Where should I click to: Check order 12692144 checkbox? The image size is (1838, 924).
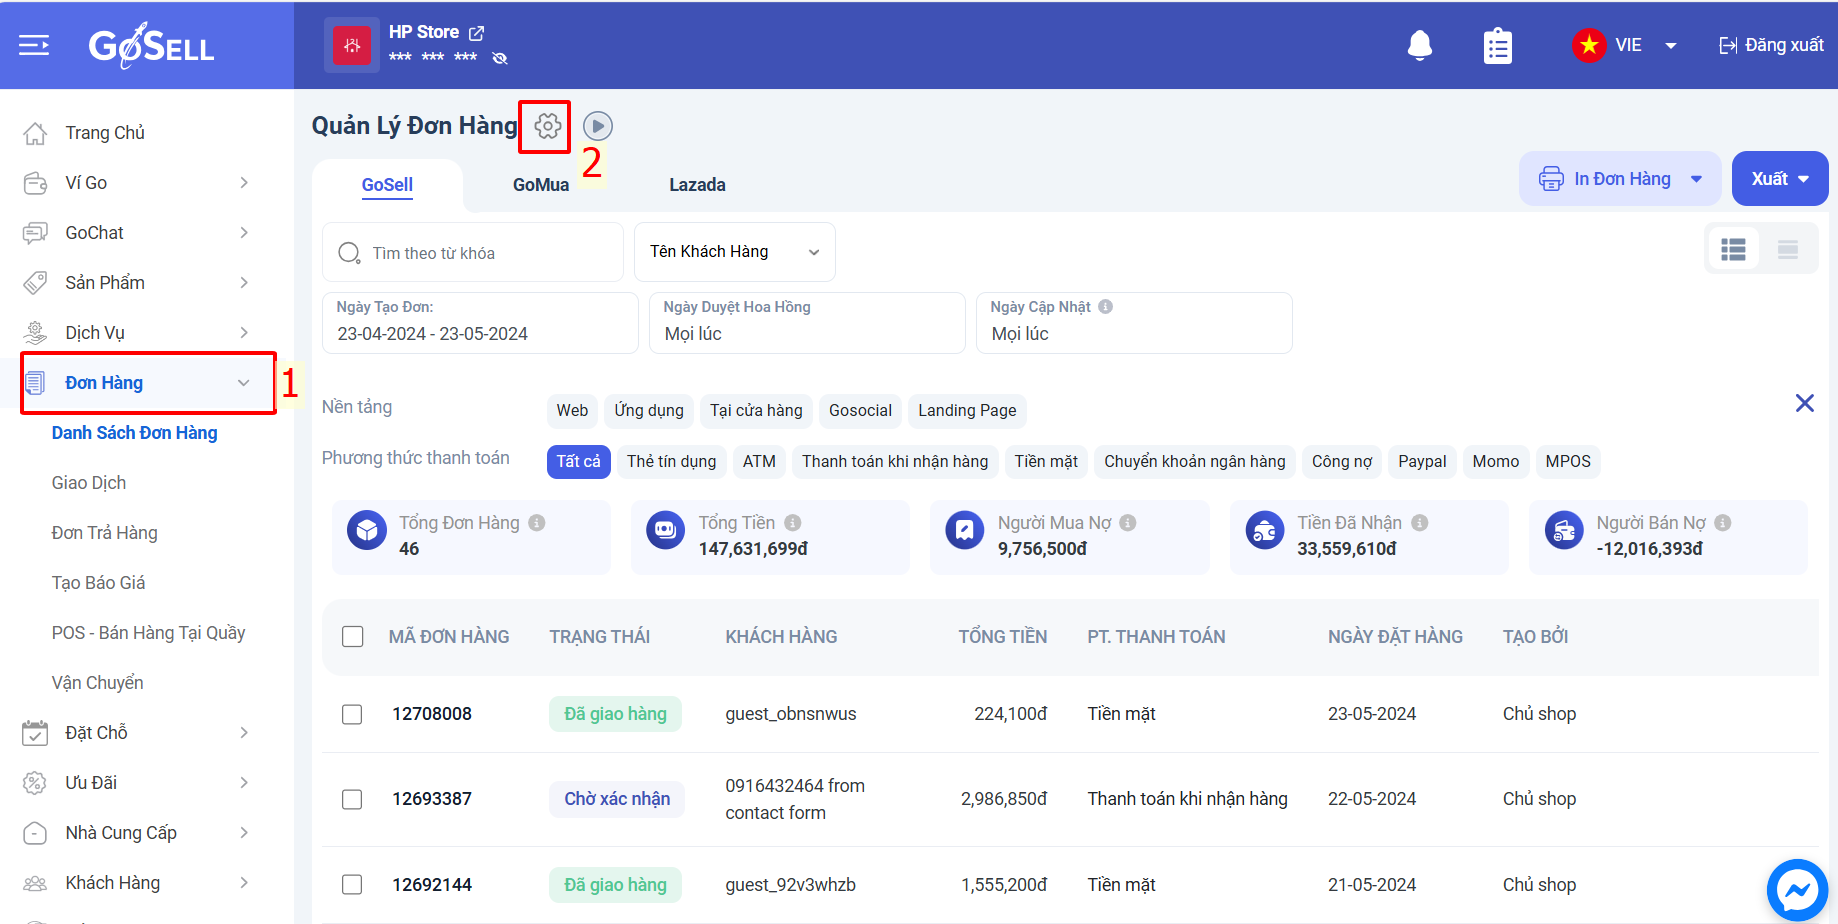coord(352,885)
